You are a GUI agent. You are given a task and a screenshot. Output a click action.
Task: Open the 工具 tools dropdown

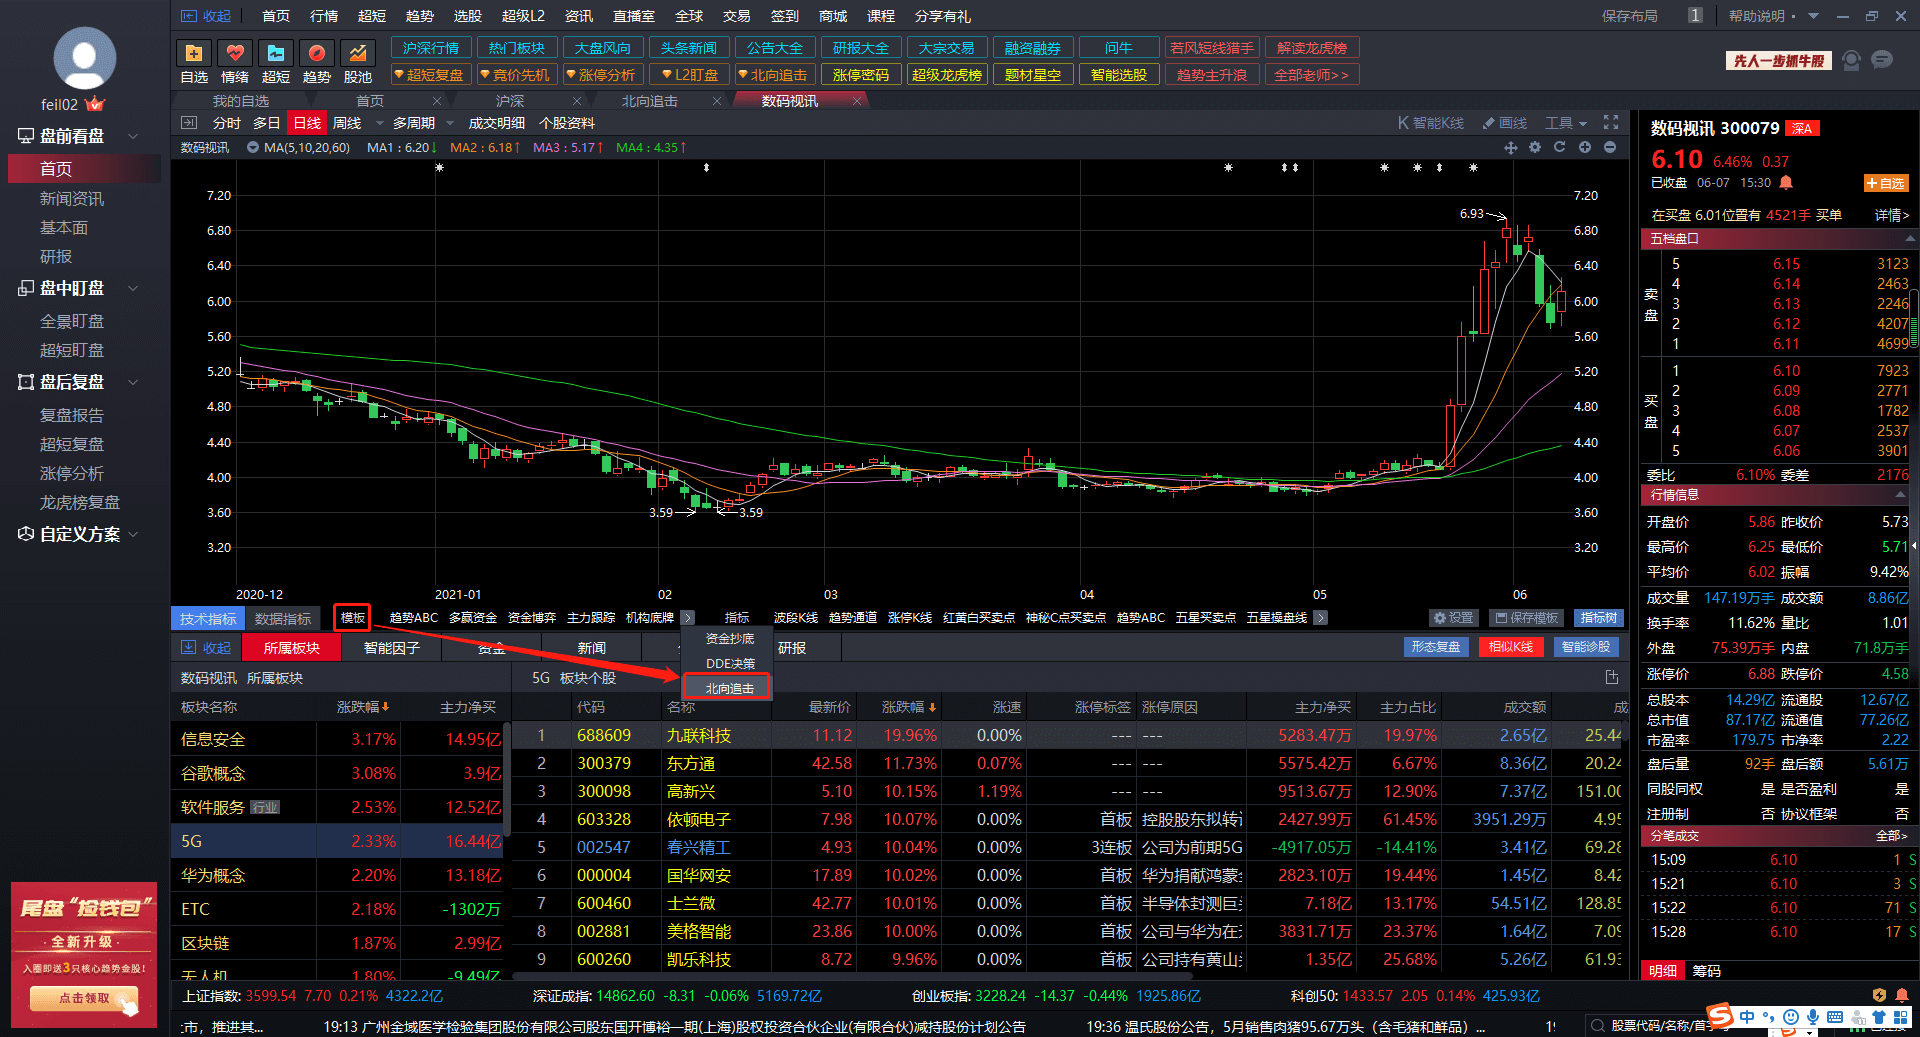click(x=1566, y=122)
